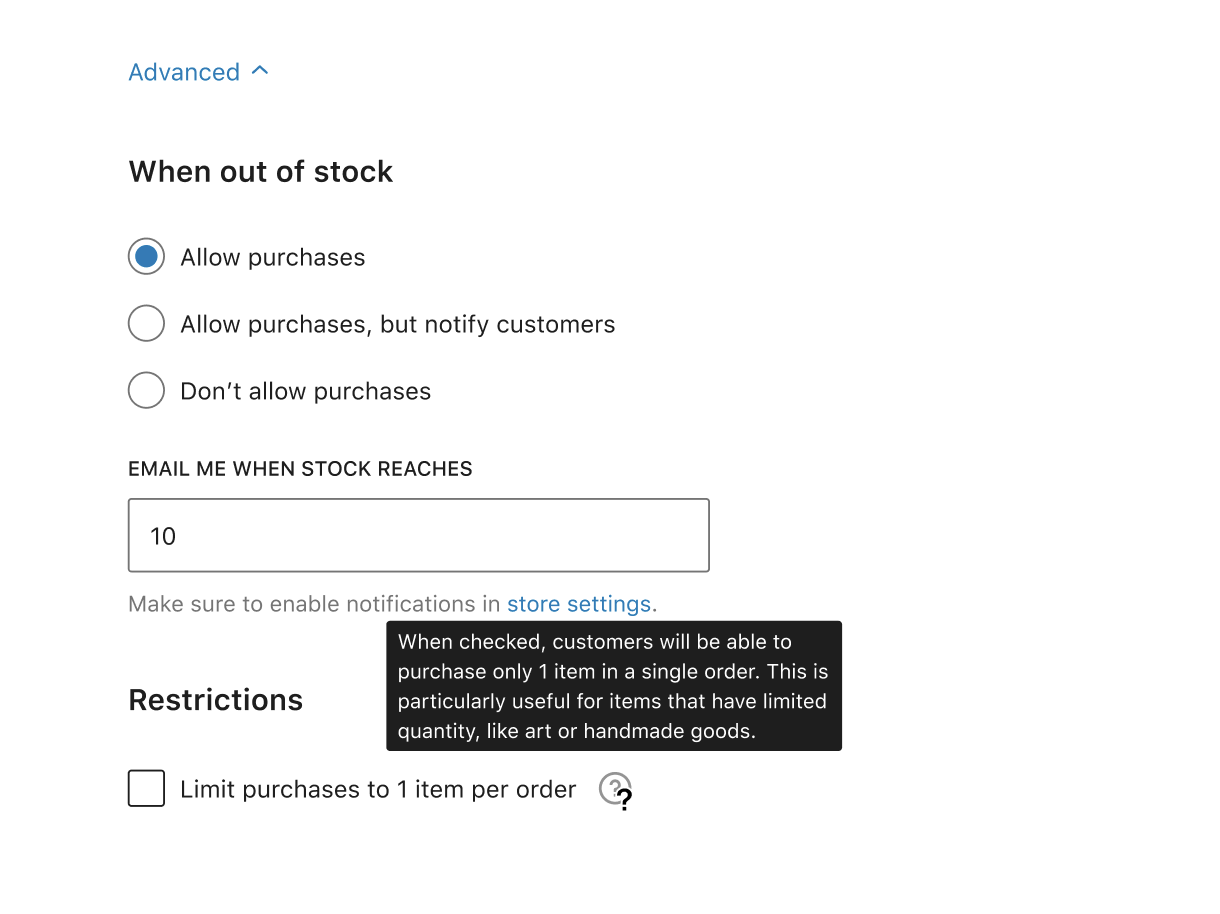This screenshot has height=914, width=1220.
Task: Click inside the Email me when stock reaches box
Action: click(x=418, y=535)
